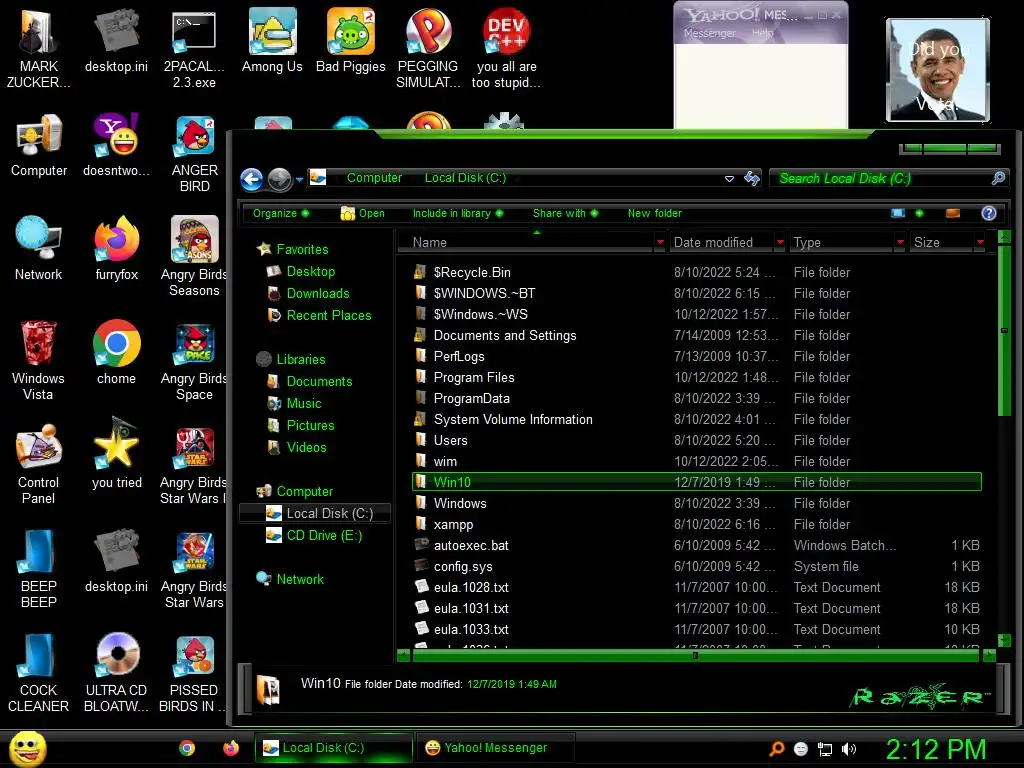Click Computer in the address bar breadcrumb
The width and height of the screenshot is (1024, 768).
tap(374, 178)
